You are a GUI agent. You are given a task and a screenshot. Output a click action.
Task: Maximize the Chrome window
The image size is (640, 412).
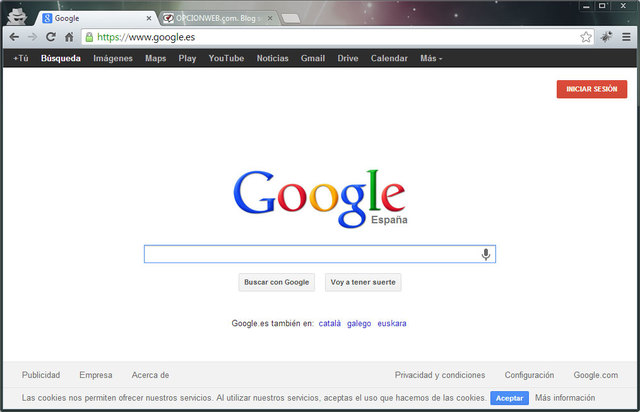(602, 6)
